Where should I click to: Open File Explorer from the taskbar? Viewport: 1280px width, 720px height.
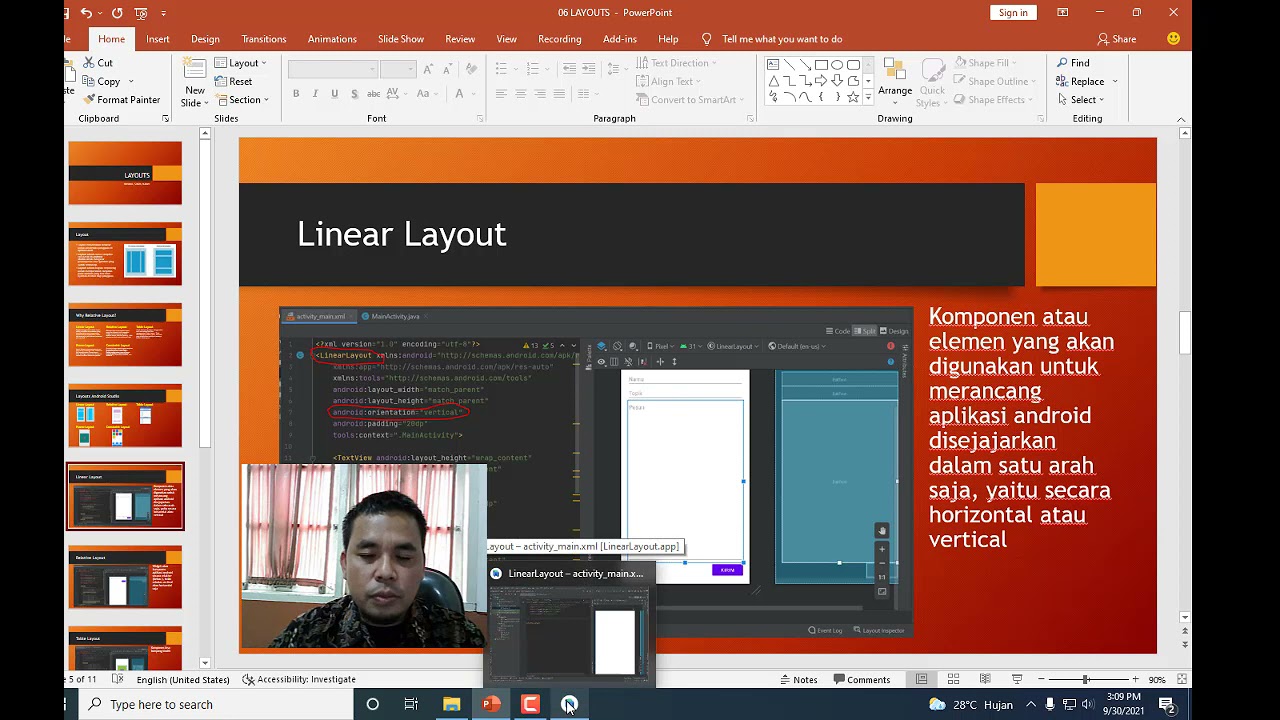click(451, 704)
